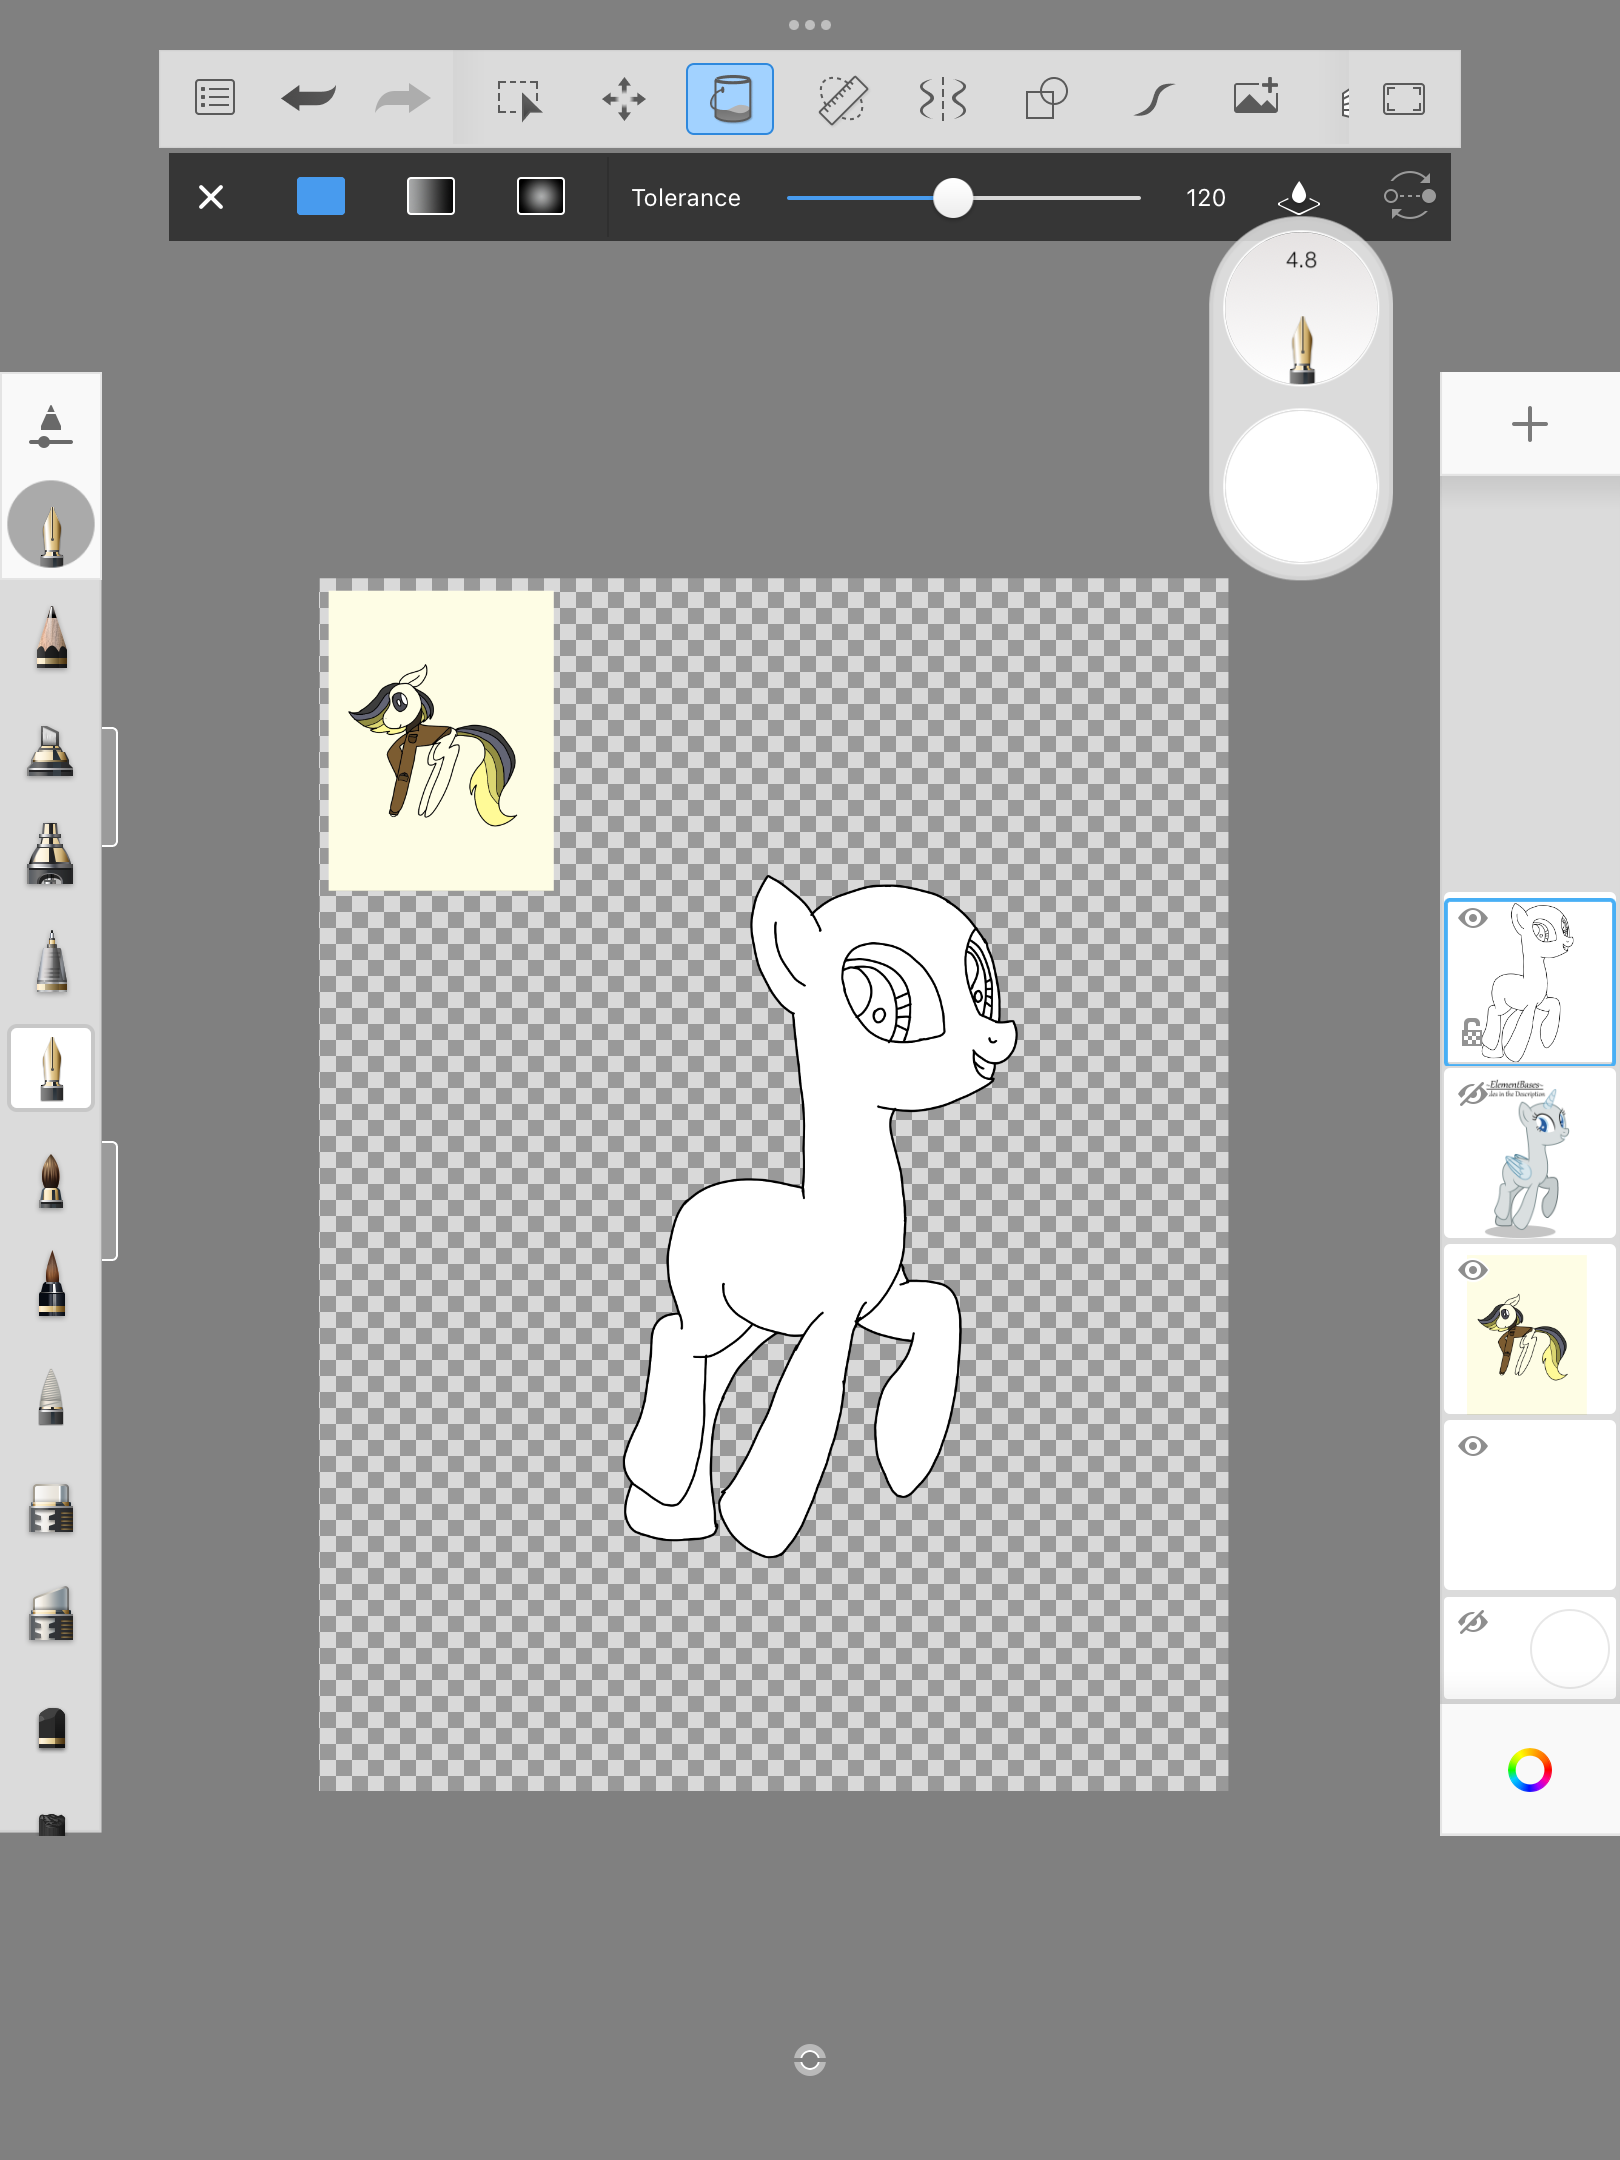This screenshot has width=1620, height=2160.
Task: Open the Guides ruler tool
Action: pyautogui.click(x=842, y=99)
